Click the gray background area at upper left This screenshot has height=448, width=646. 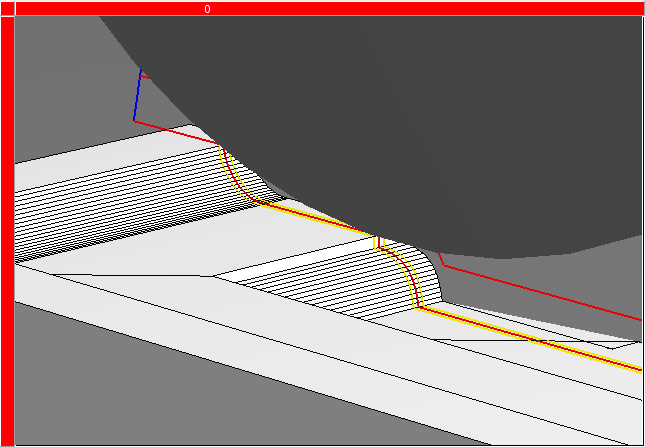[60, 80]
